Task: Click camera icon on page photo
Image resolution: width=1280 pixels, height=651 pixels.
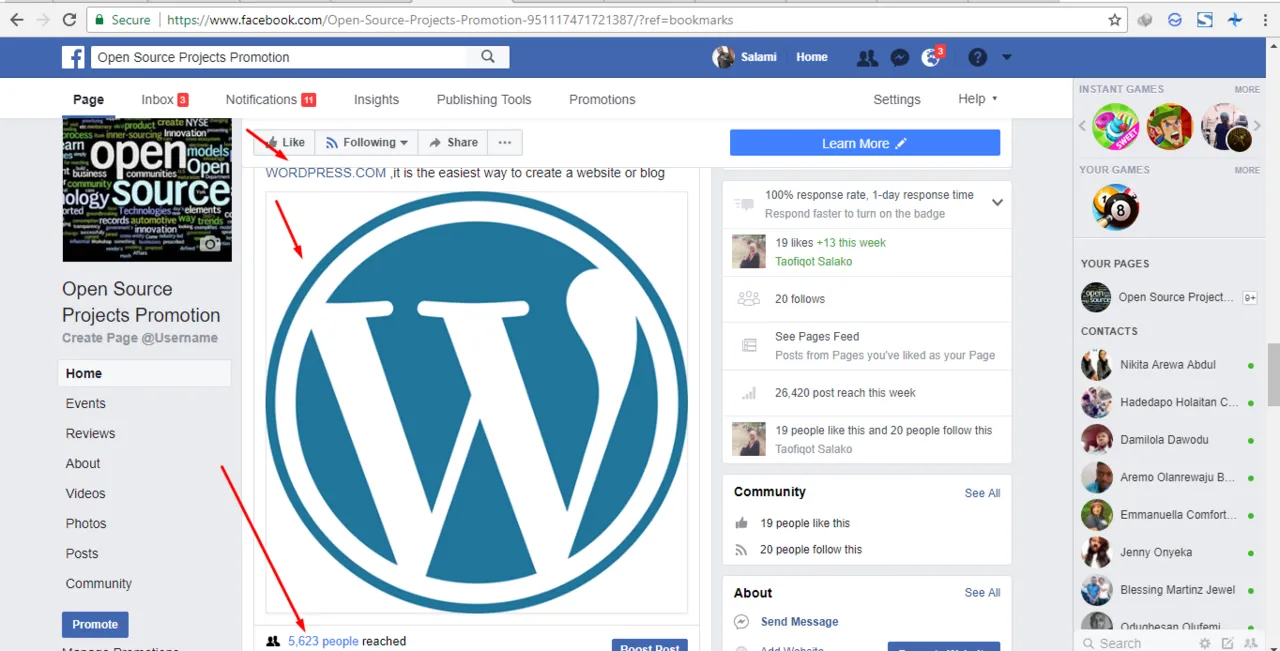Action: 210,244
